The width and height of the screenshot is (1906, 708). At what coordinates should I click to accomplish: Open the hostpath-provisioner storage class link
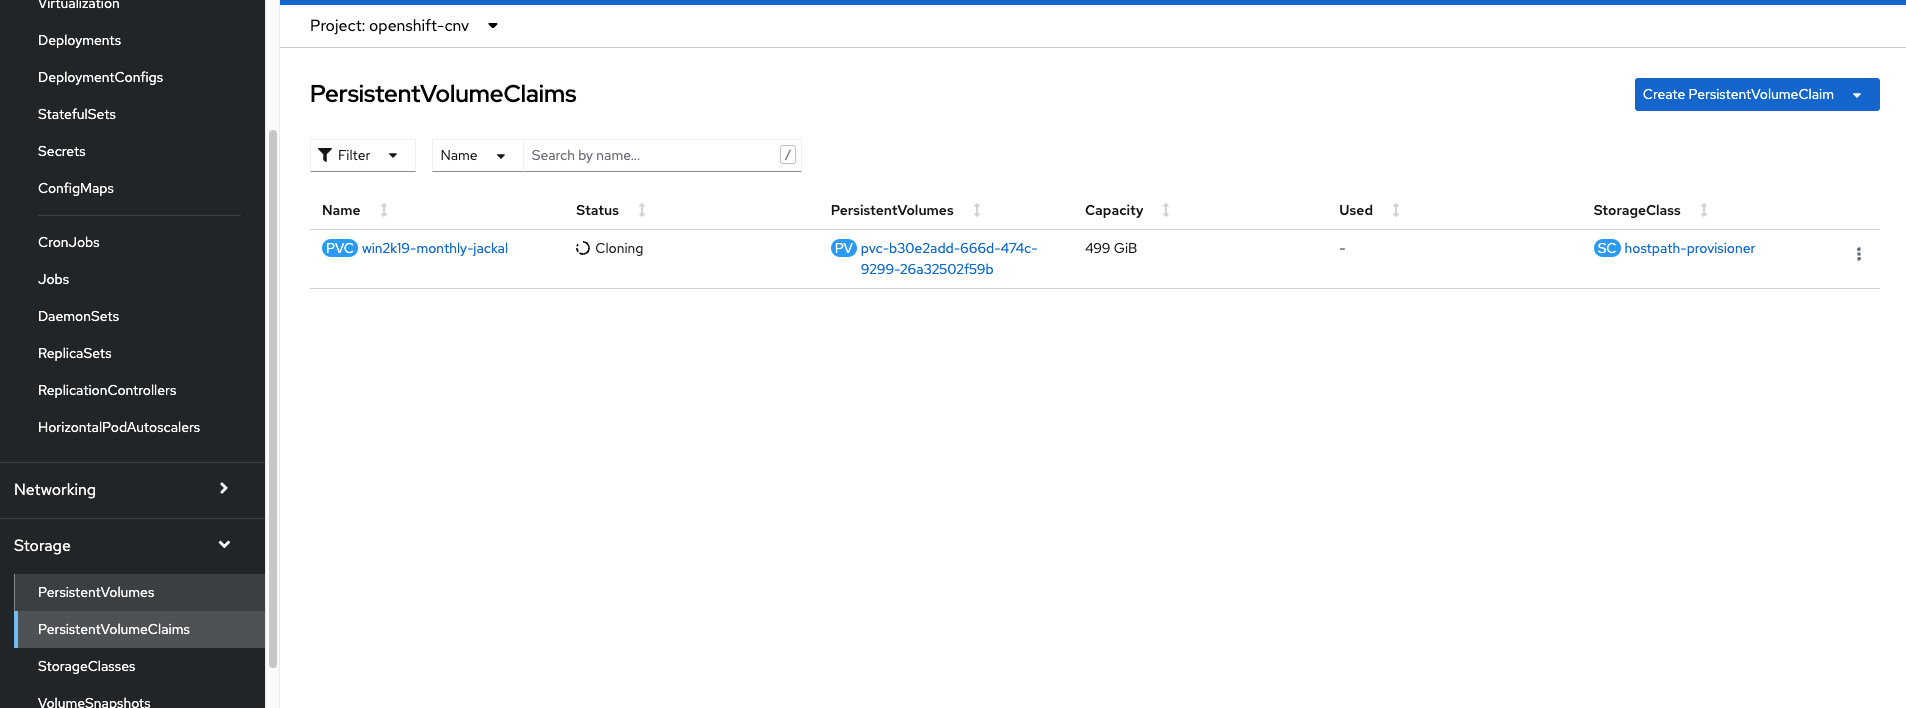coord(1689,248)
